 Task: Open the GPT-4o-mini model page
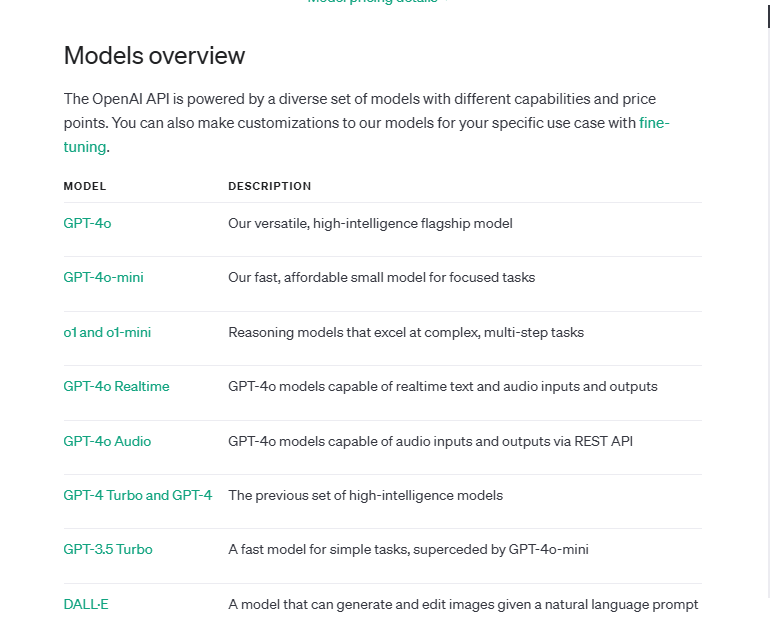coord(103,277)
